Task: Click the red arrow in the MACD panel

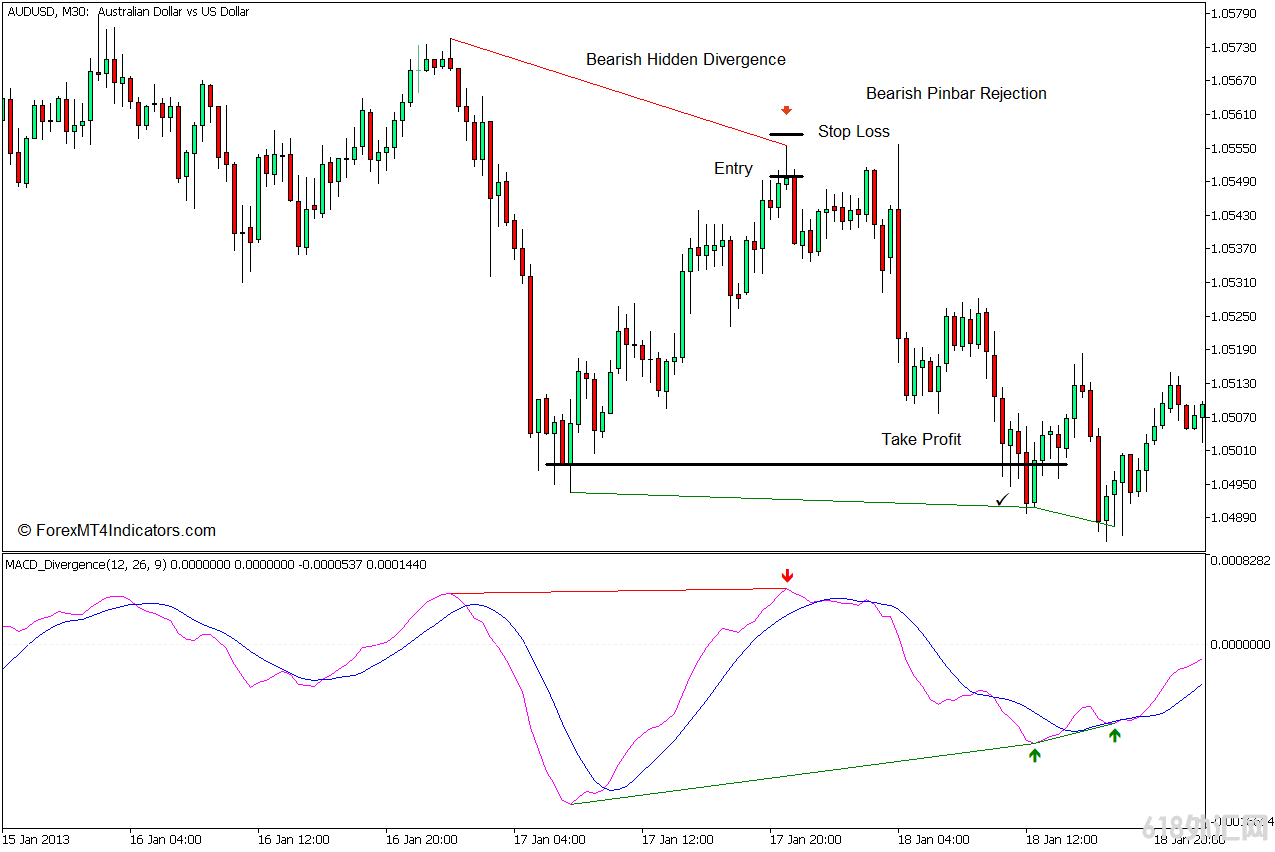Action: pos(787,576)
